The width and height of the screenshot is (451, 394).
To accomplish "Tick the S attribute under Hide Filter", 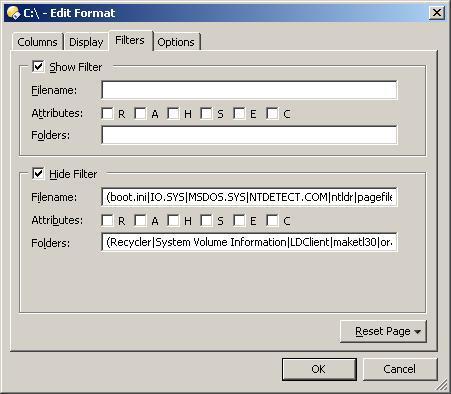I will (206, 220).
